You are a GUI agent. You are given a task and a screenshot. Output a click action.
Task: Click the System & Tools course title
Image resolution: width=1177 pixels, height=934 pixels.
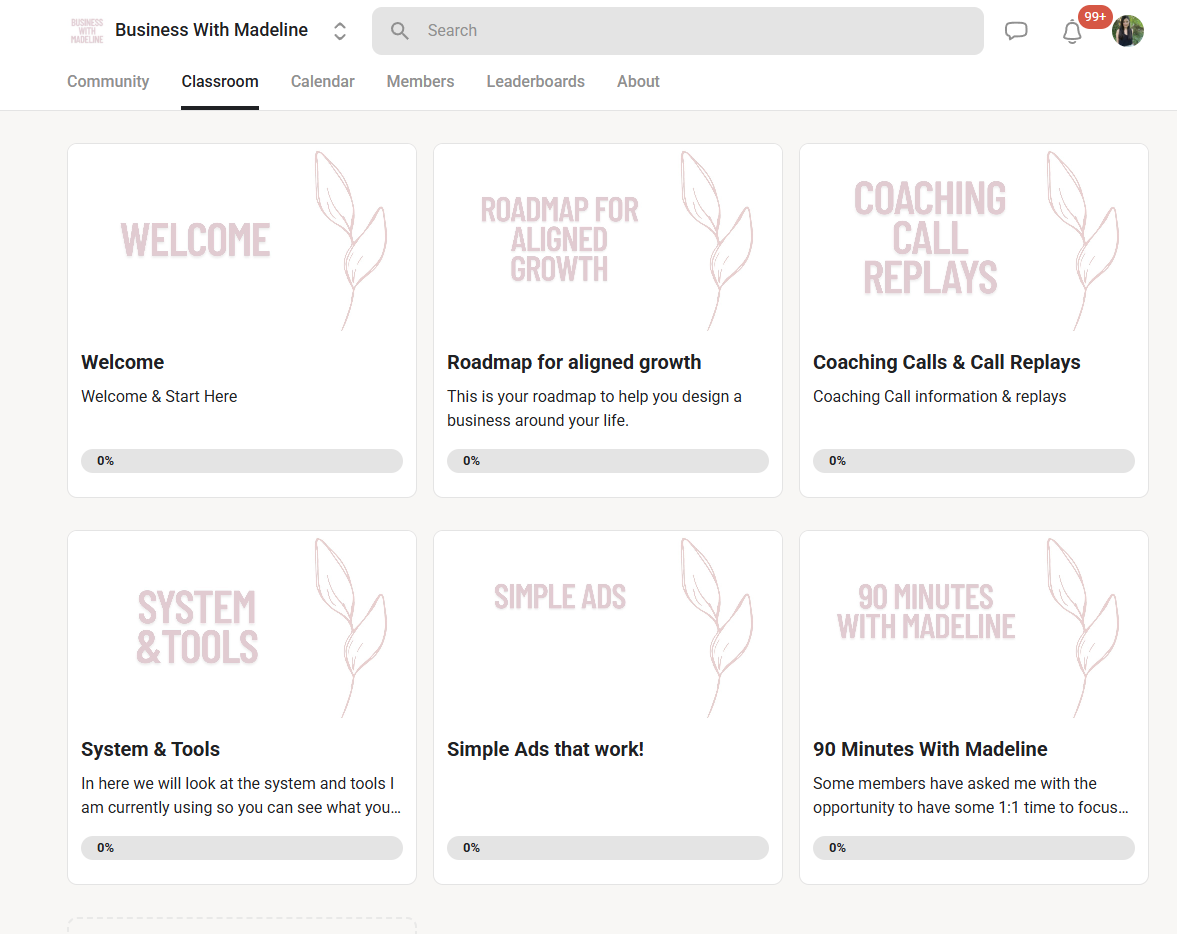150,749
